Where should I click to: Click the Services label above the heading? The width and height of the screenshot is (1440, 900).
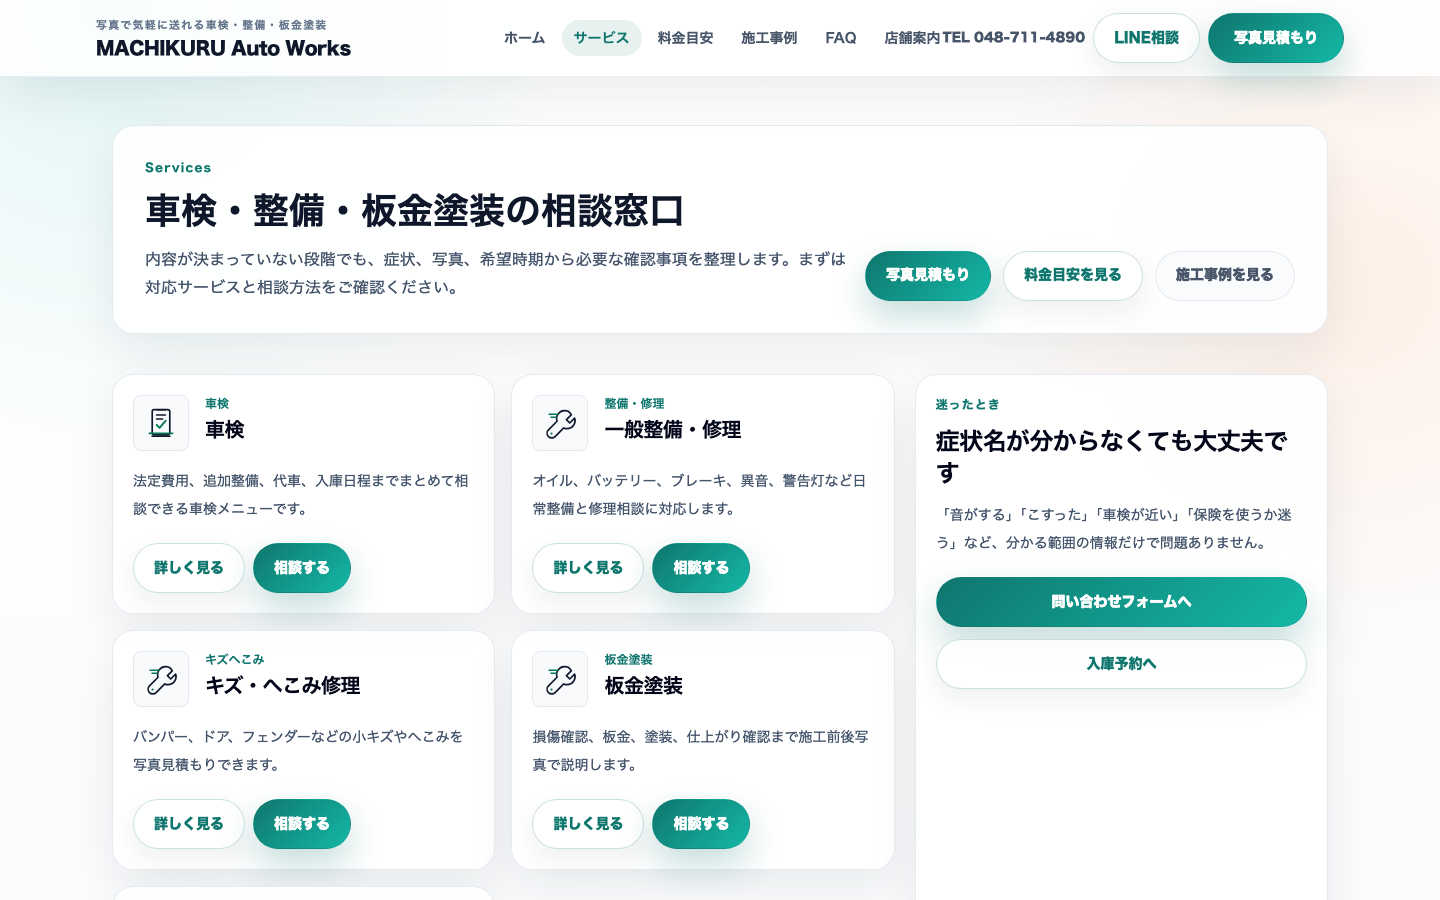point(178,168)
